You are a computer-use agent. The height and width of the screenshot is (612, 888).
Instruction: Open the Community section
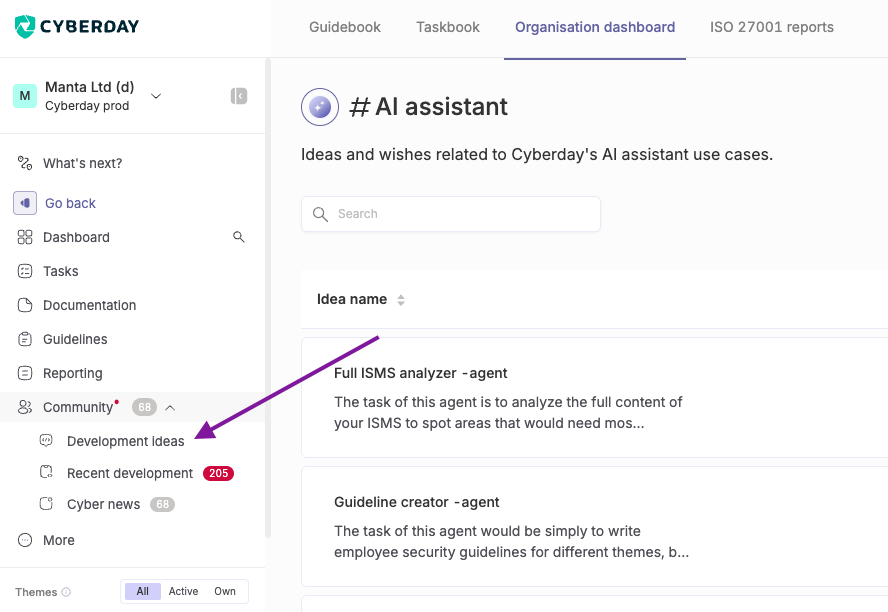click(78, 407)
